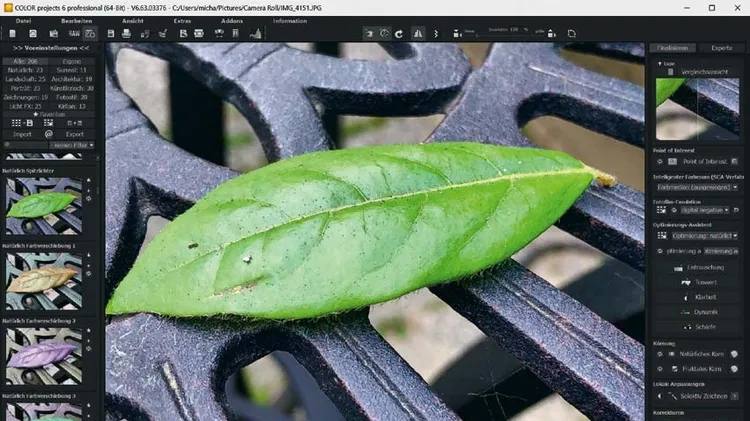Click the Import presets button
Screen dimensions: 750x421
point(22,134)
